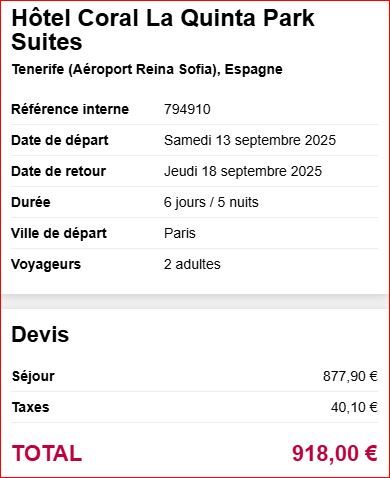Select the Paris departure city value

click(179, 233)
